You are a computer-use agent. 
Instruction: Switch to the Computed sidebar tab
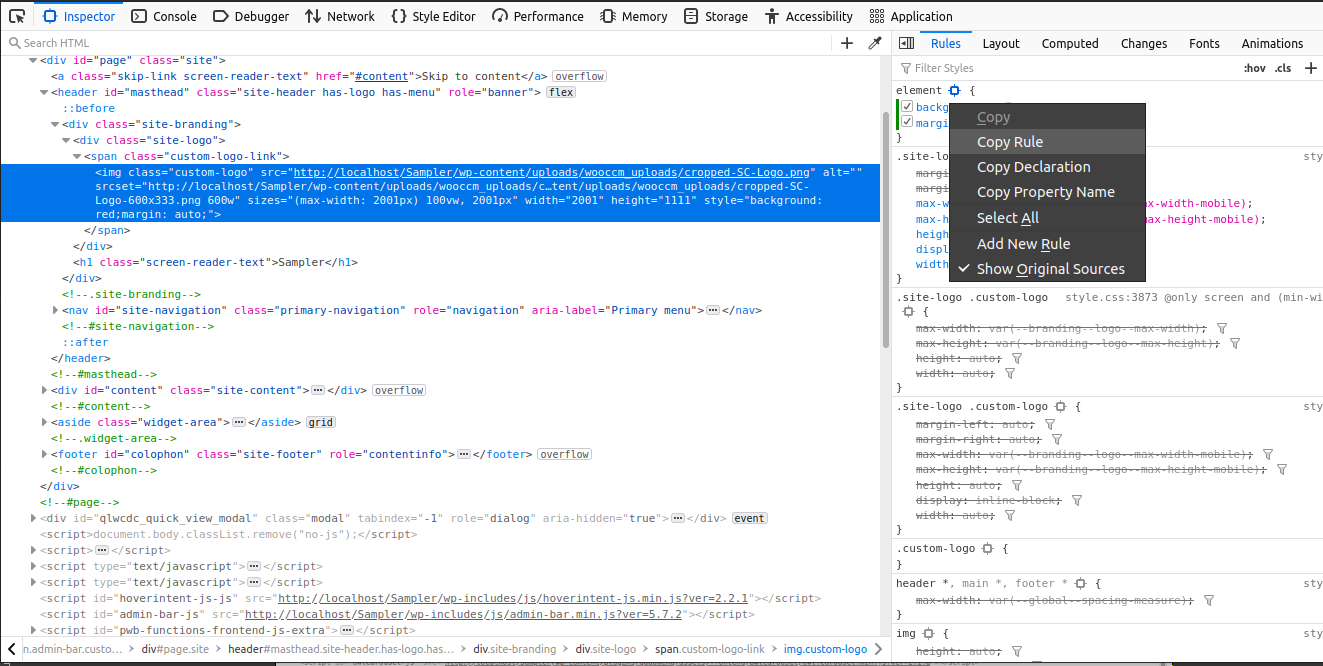(x=1070, y=43)
